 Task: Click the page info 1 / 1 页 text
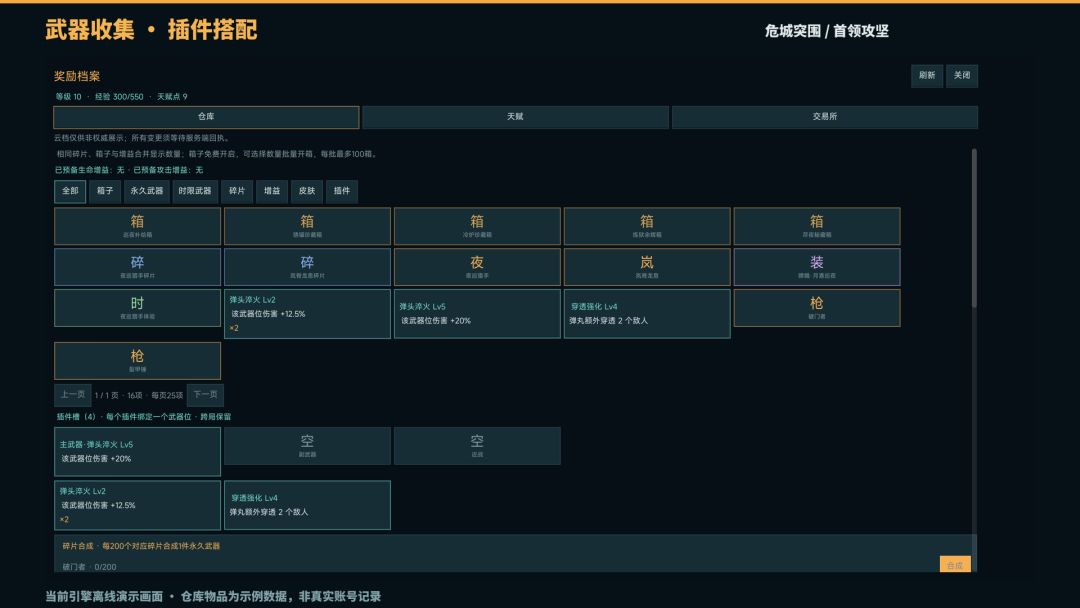point(107,395)
